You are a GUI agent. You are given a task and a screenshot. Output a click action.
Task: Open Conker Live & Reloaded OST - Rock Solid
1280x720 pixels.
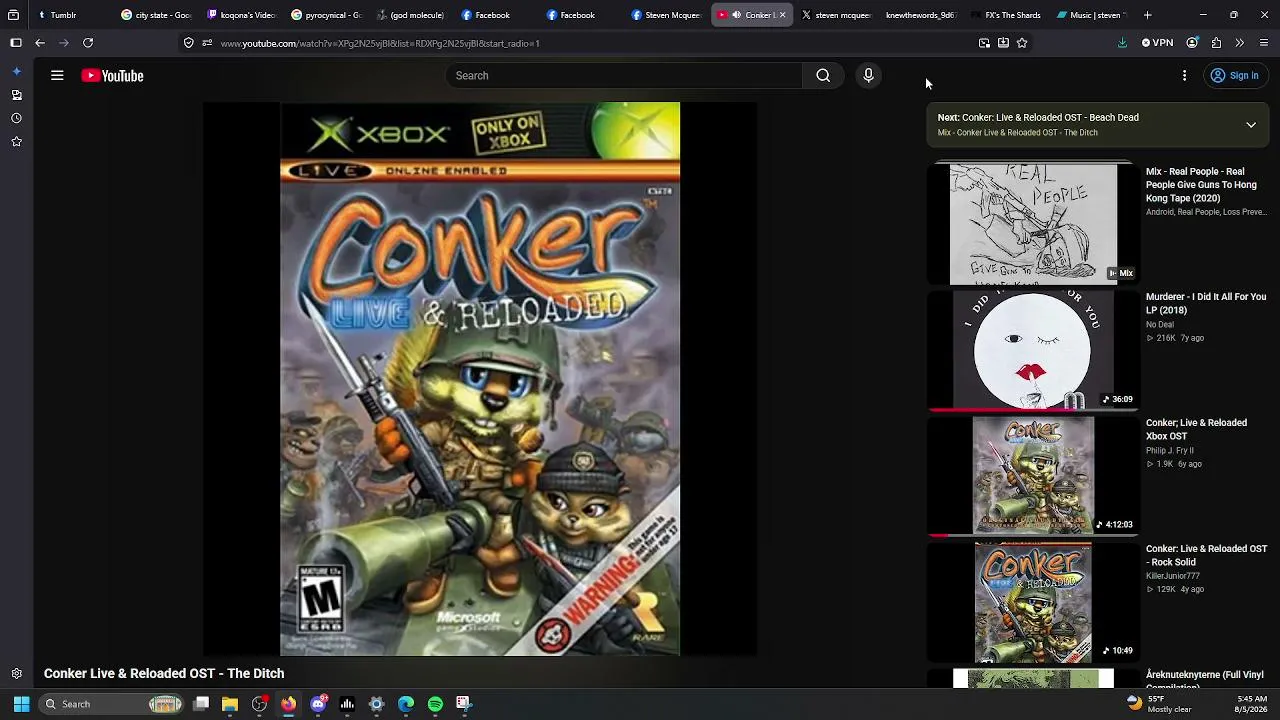coord(1206,555)
